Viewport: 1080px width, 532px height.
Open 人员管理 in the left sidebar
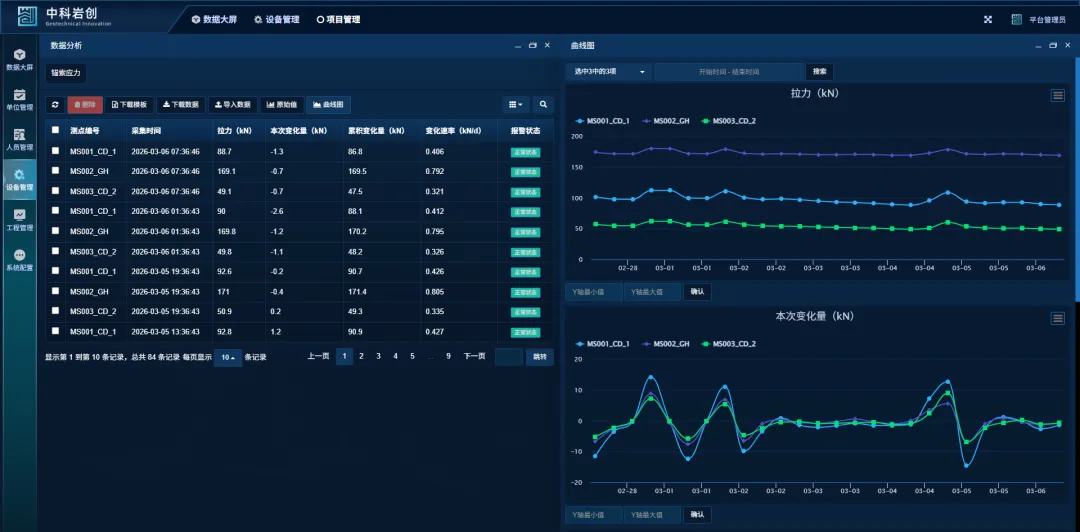tap(19, 139)
